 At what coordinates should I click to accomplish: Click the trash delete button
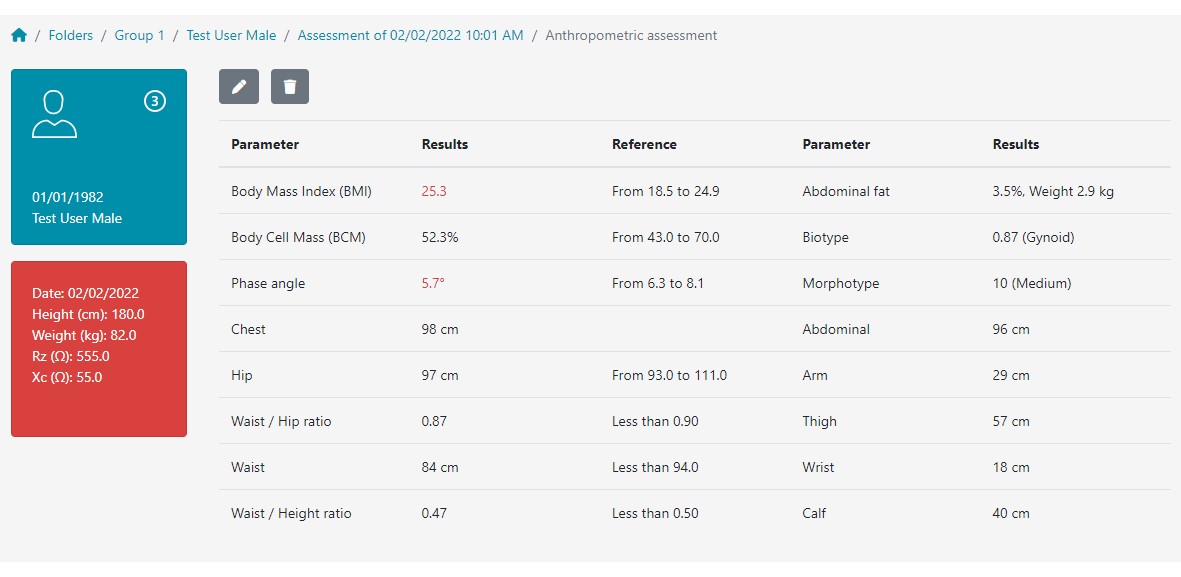tap(290, 87)
